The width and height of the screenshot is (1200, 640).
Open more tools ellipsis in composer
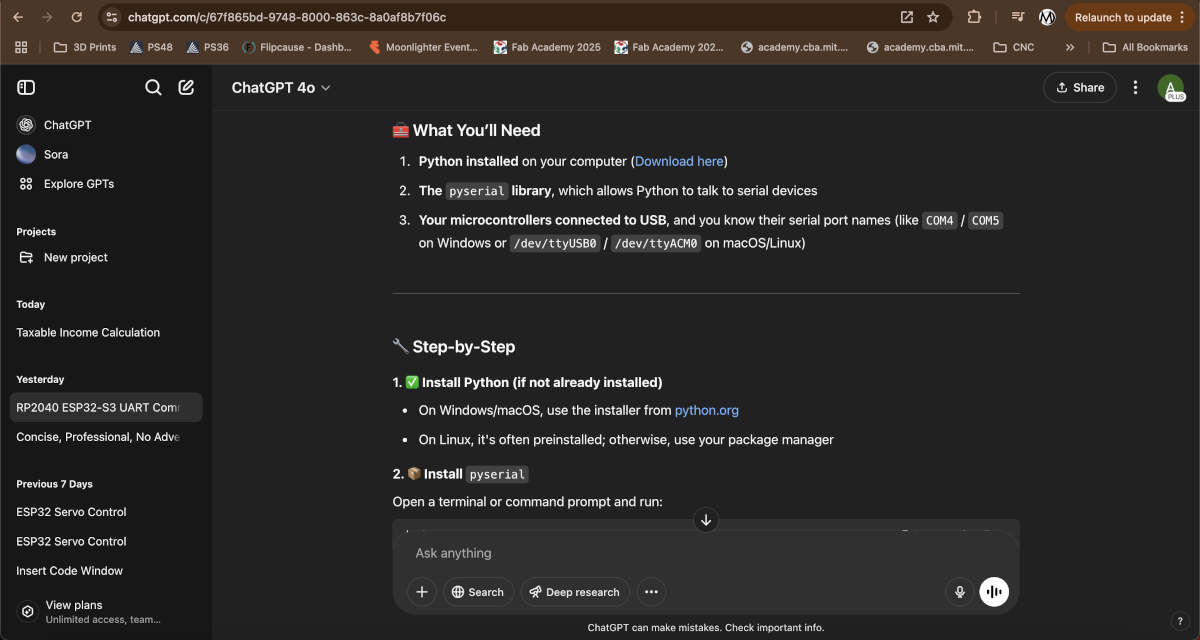(x=651, y=592)
